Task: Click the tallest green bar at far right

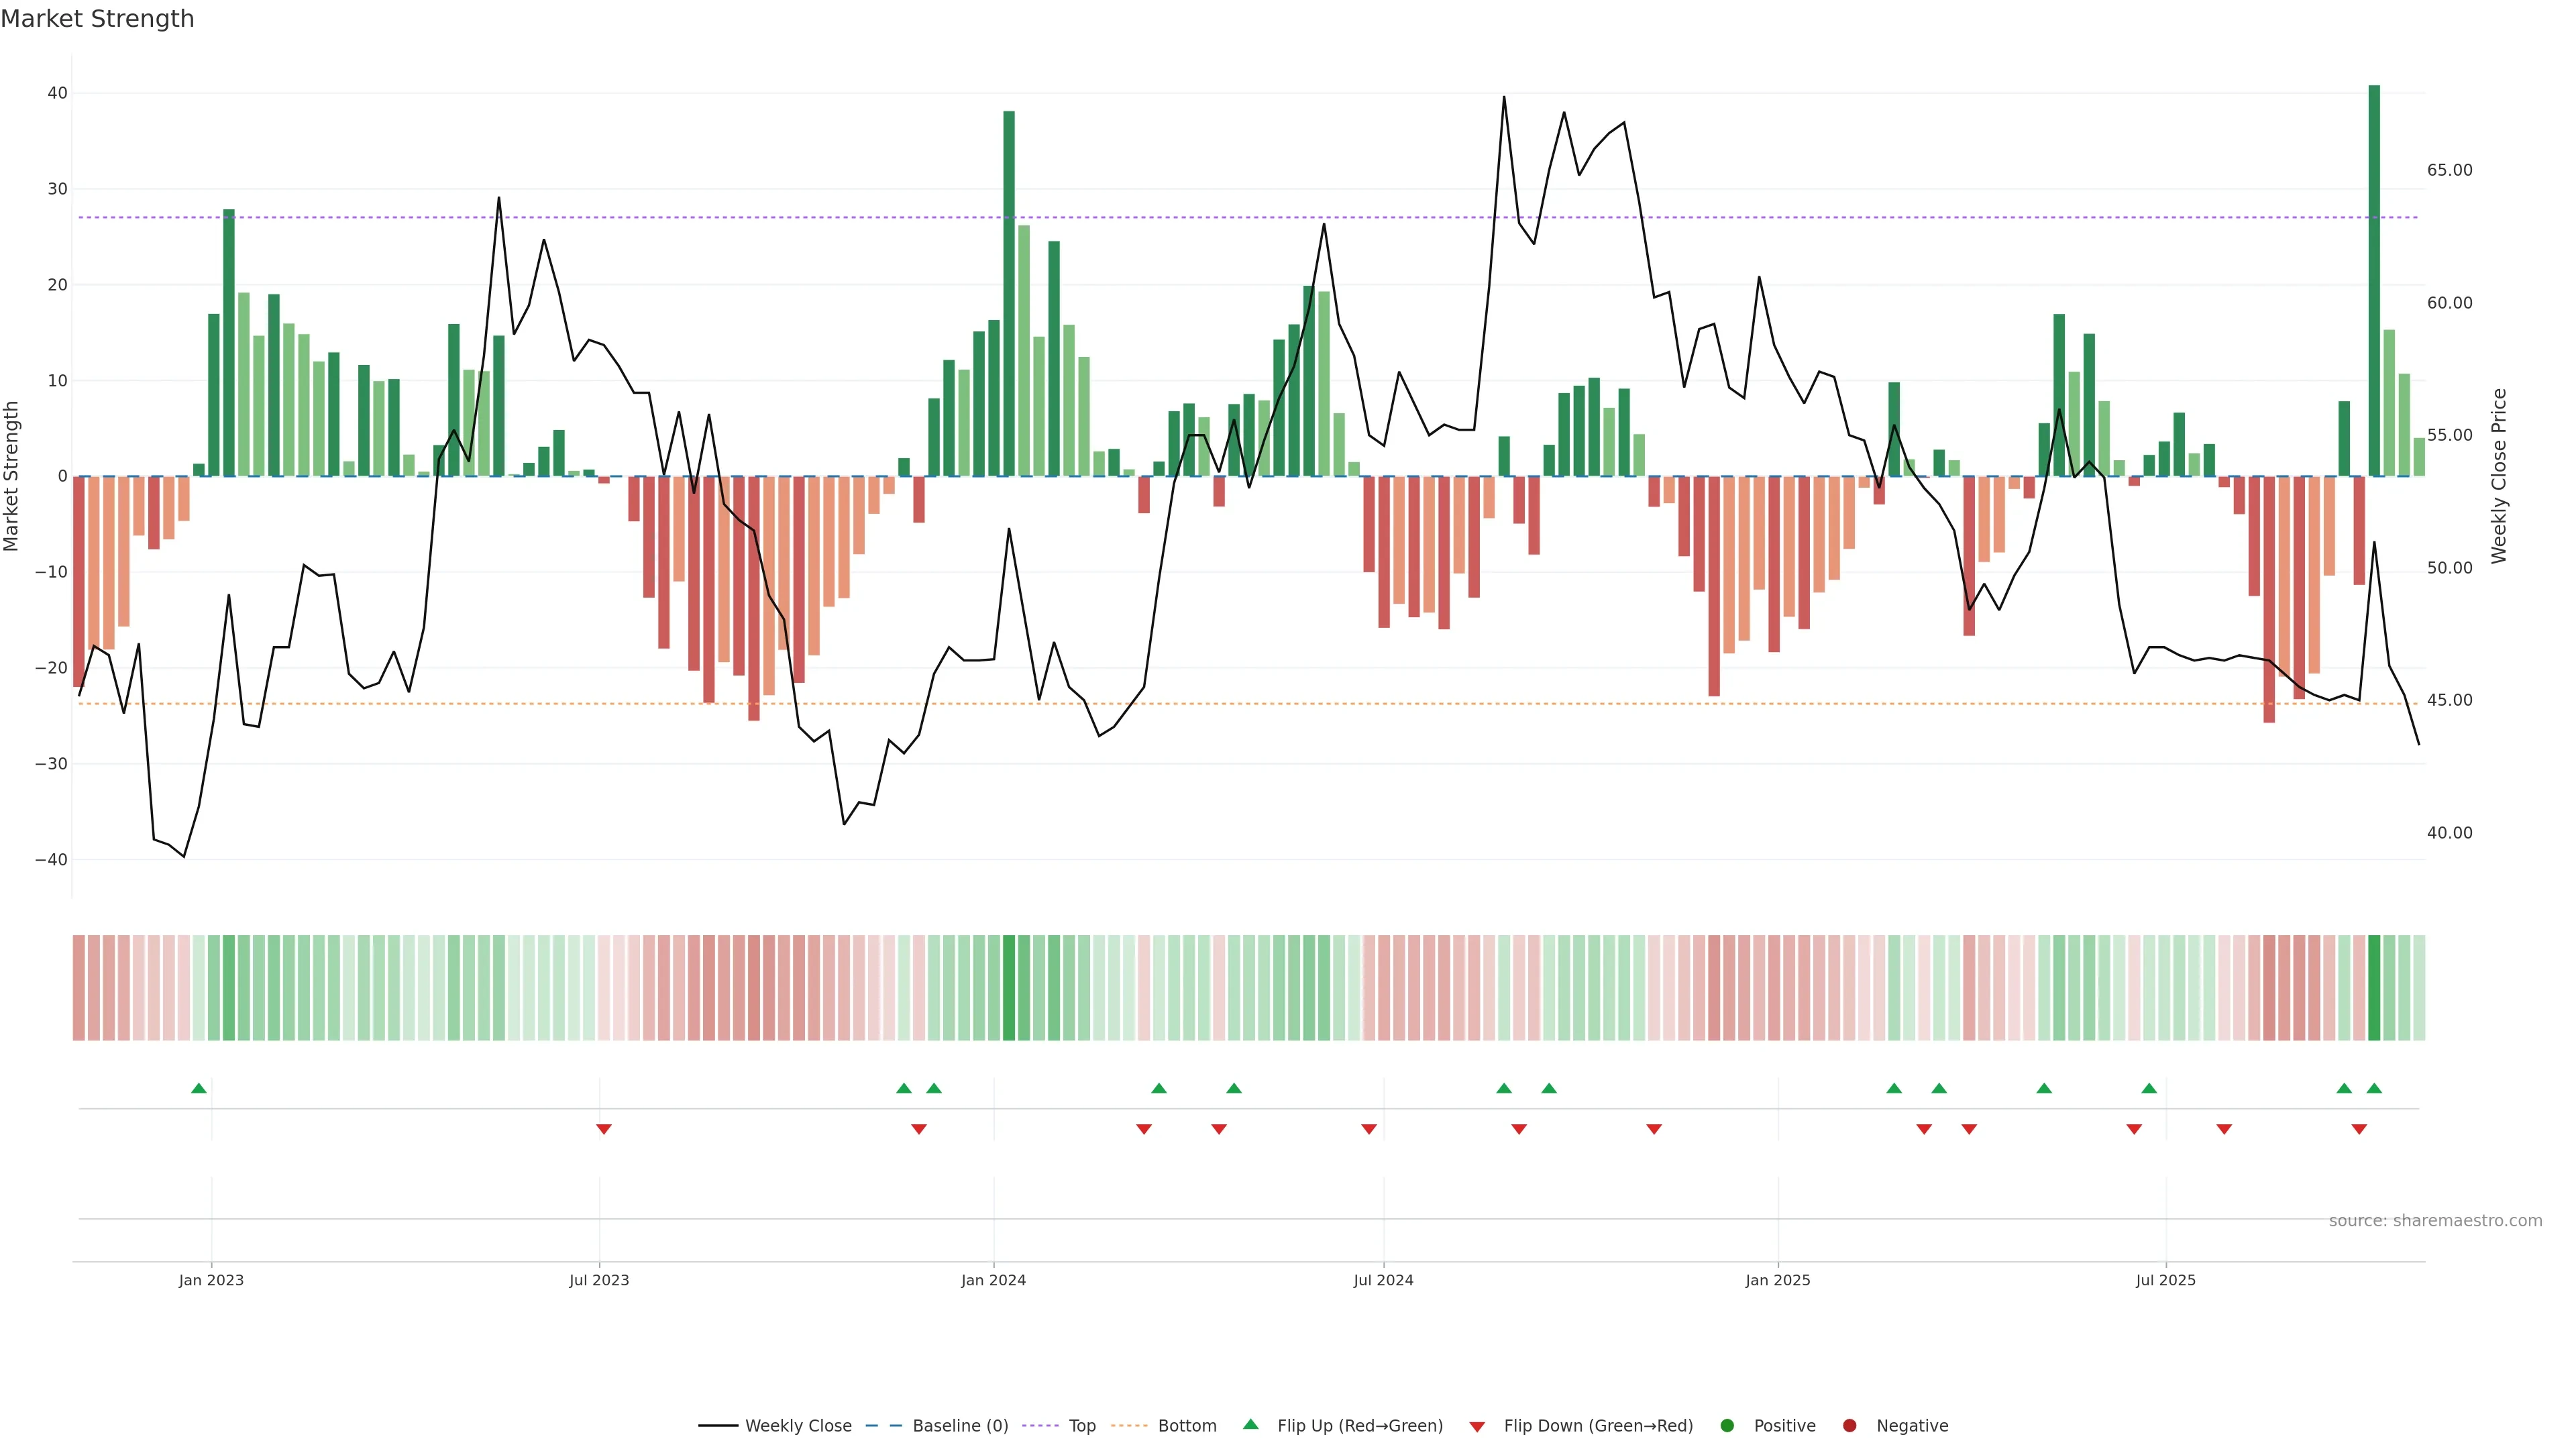Action: tap(2374, 280)
